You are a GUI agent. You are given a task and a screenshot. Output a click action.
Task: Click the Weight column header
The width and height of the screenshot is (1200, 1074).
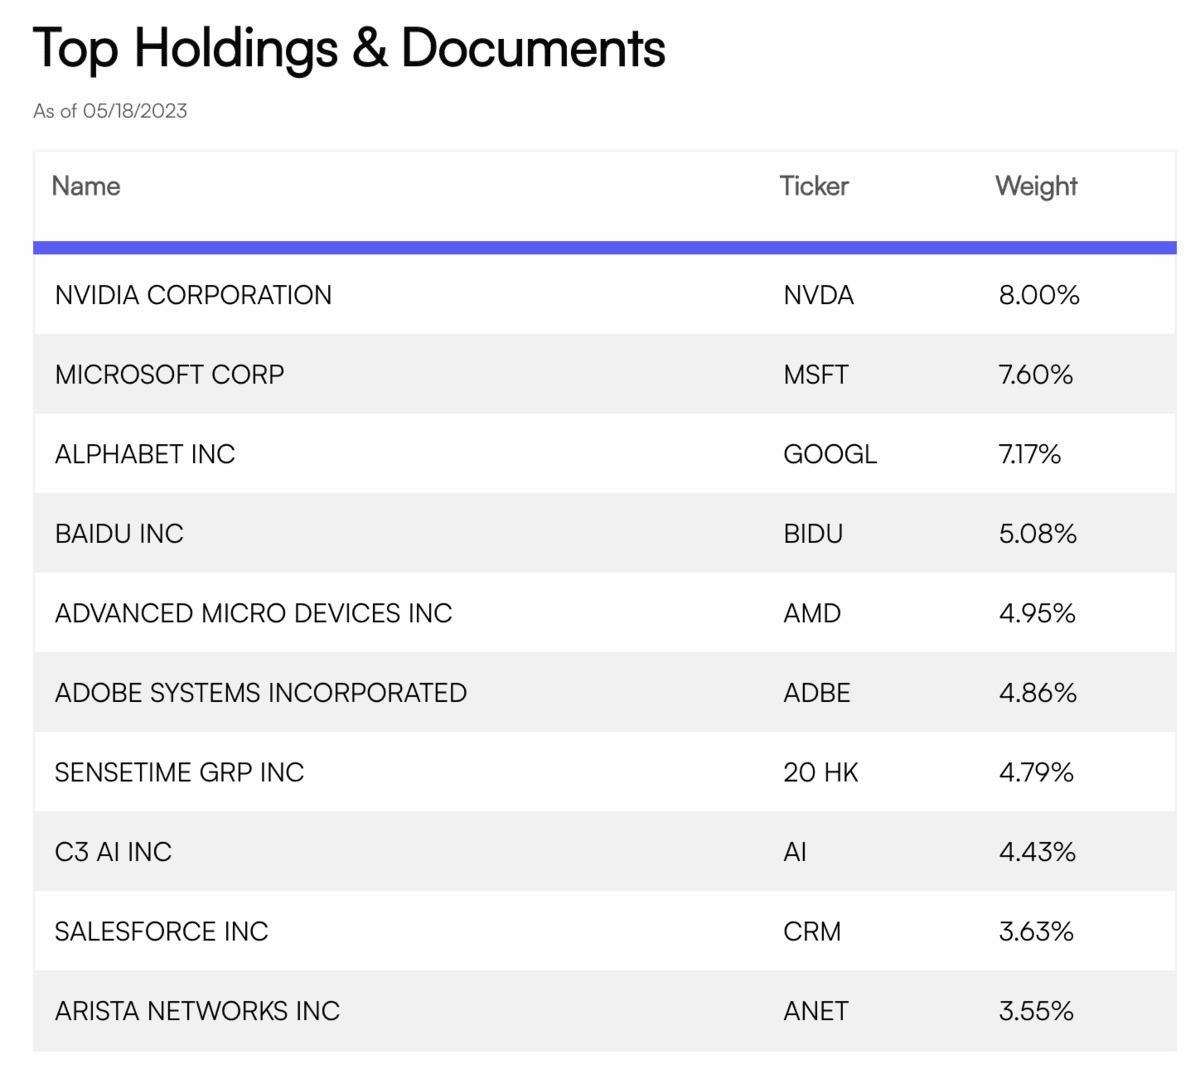coord(1036,187)
